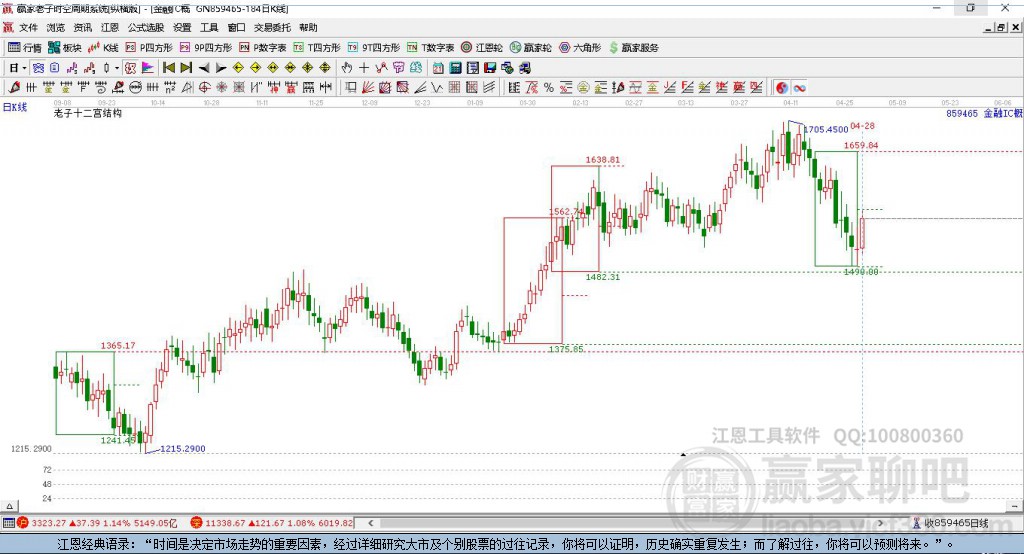Open the 资讯 menu

pos(83,27)
